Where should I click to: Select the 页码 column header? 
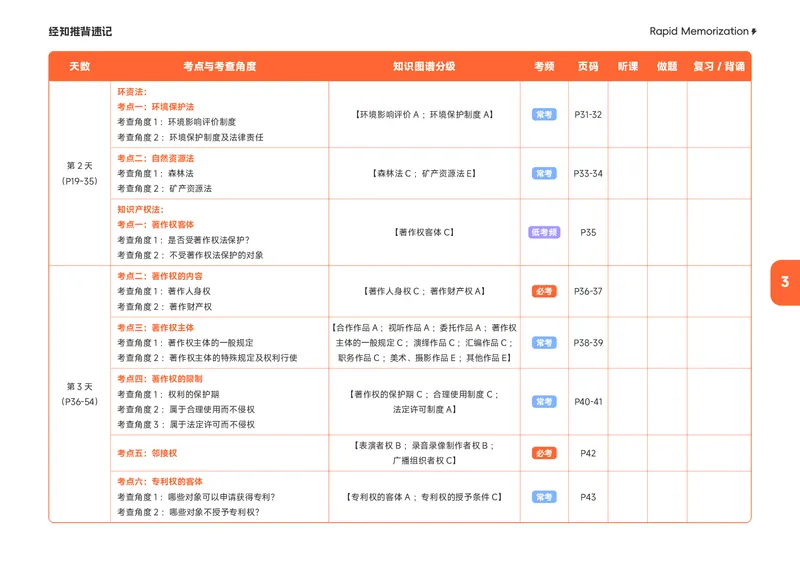tap(588, 66)
